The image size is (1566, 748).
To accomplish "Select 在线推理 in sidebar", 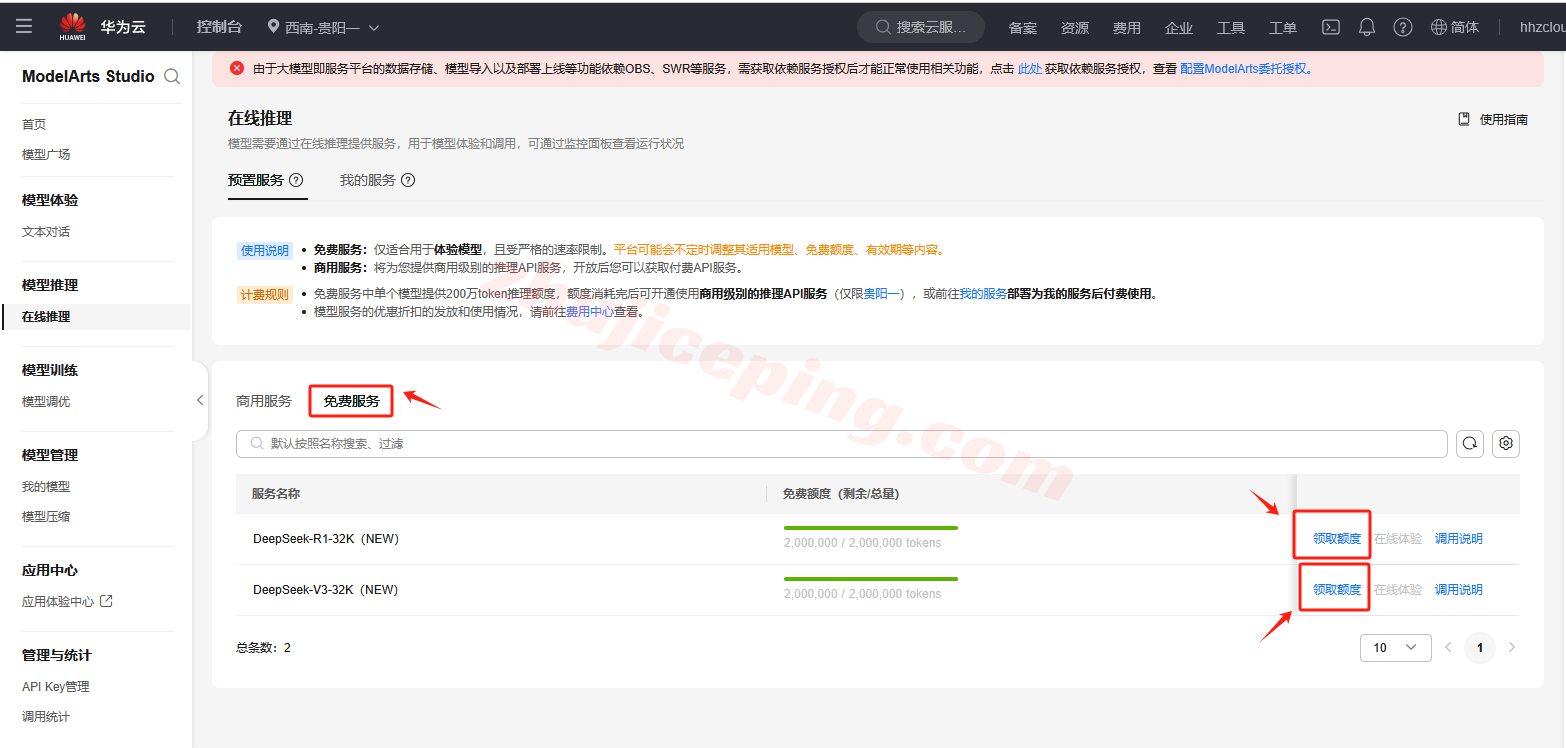I will coord(46,316).
